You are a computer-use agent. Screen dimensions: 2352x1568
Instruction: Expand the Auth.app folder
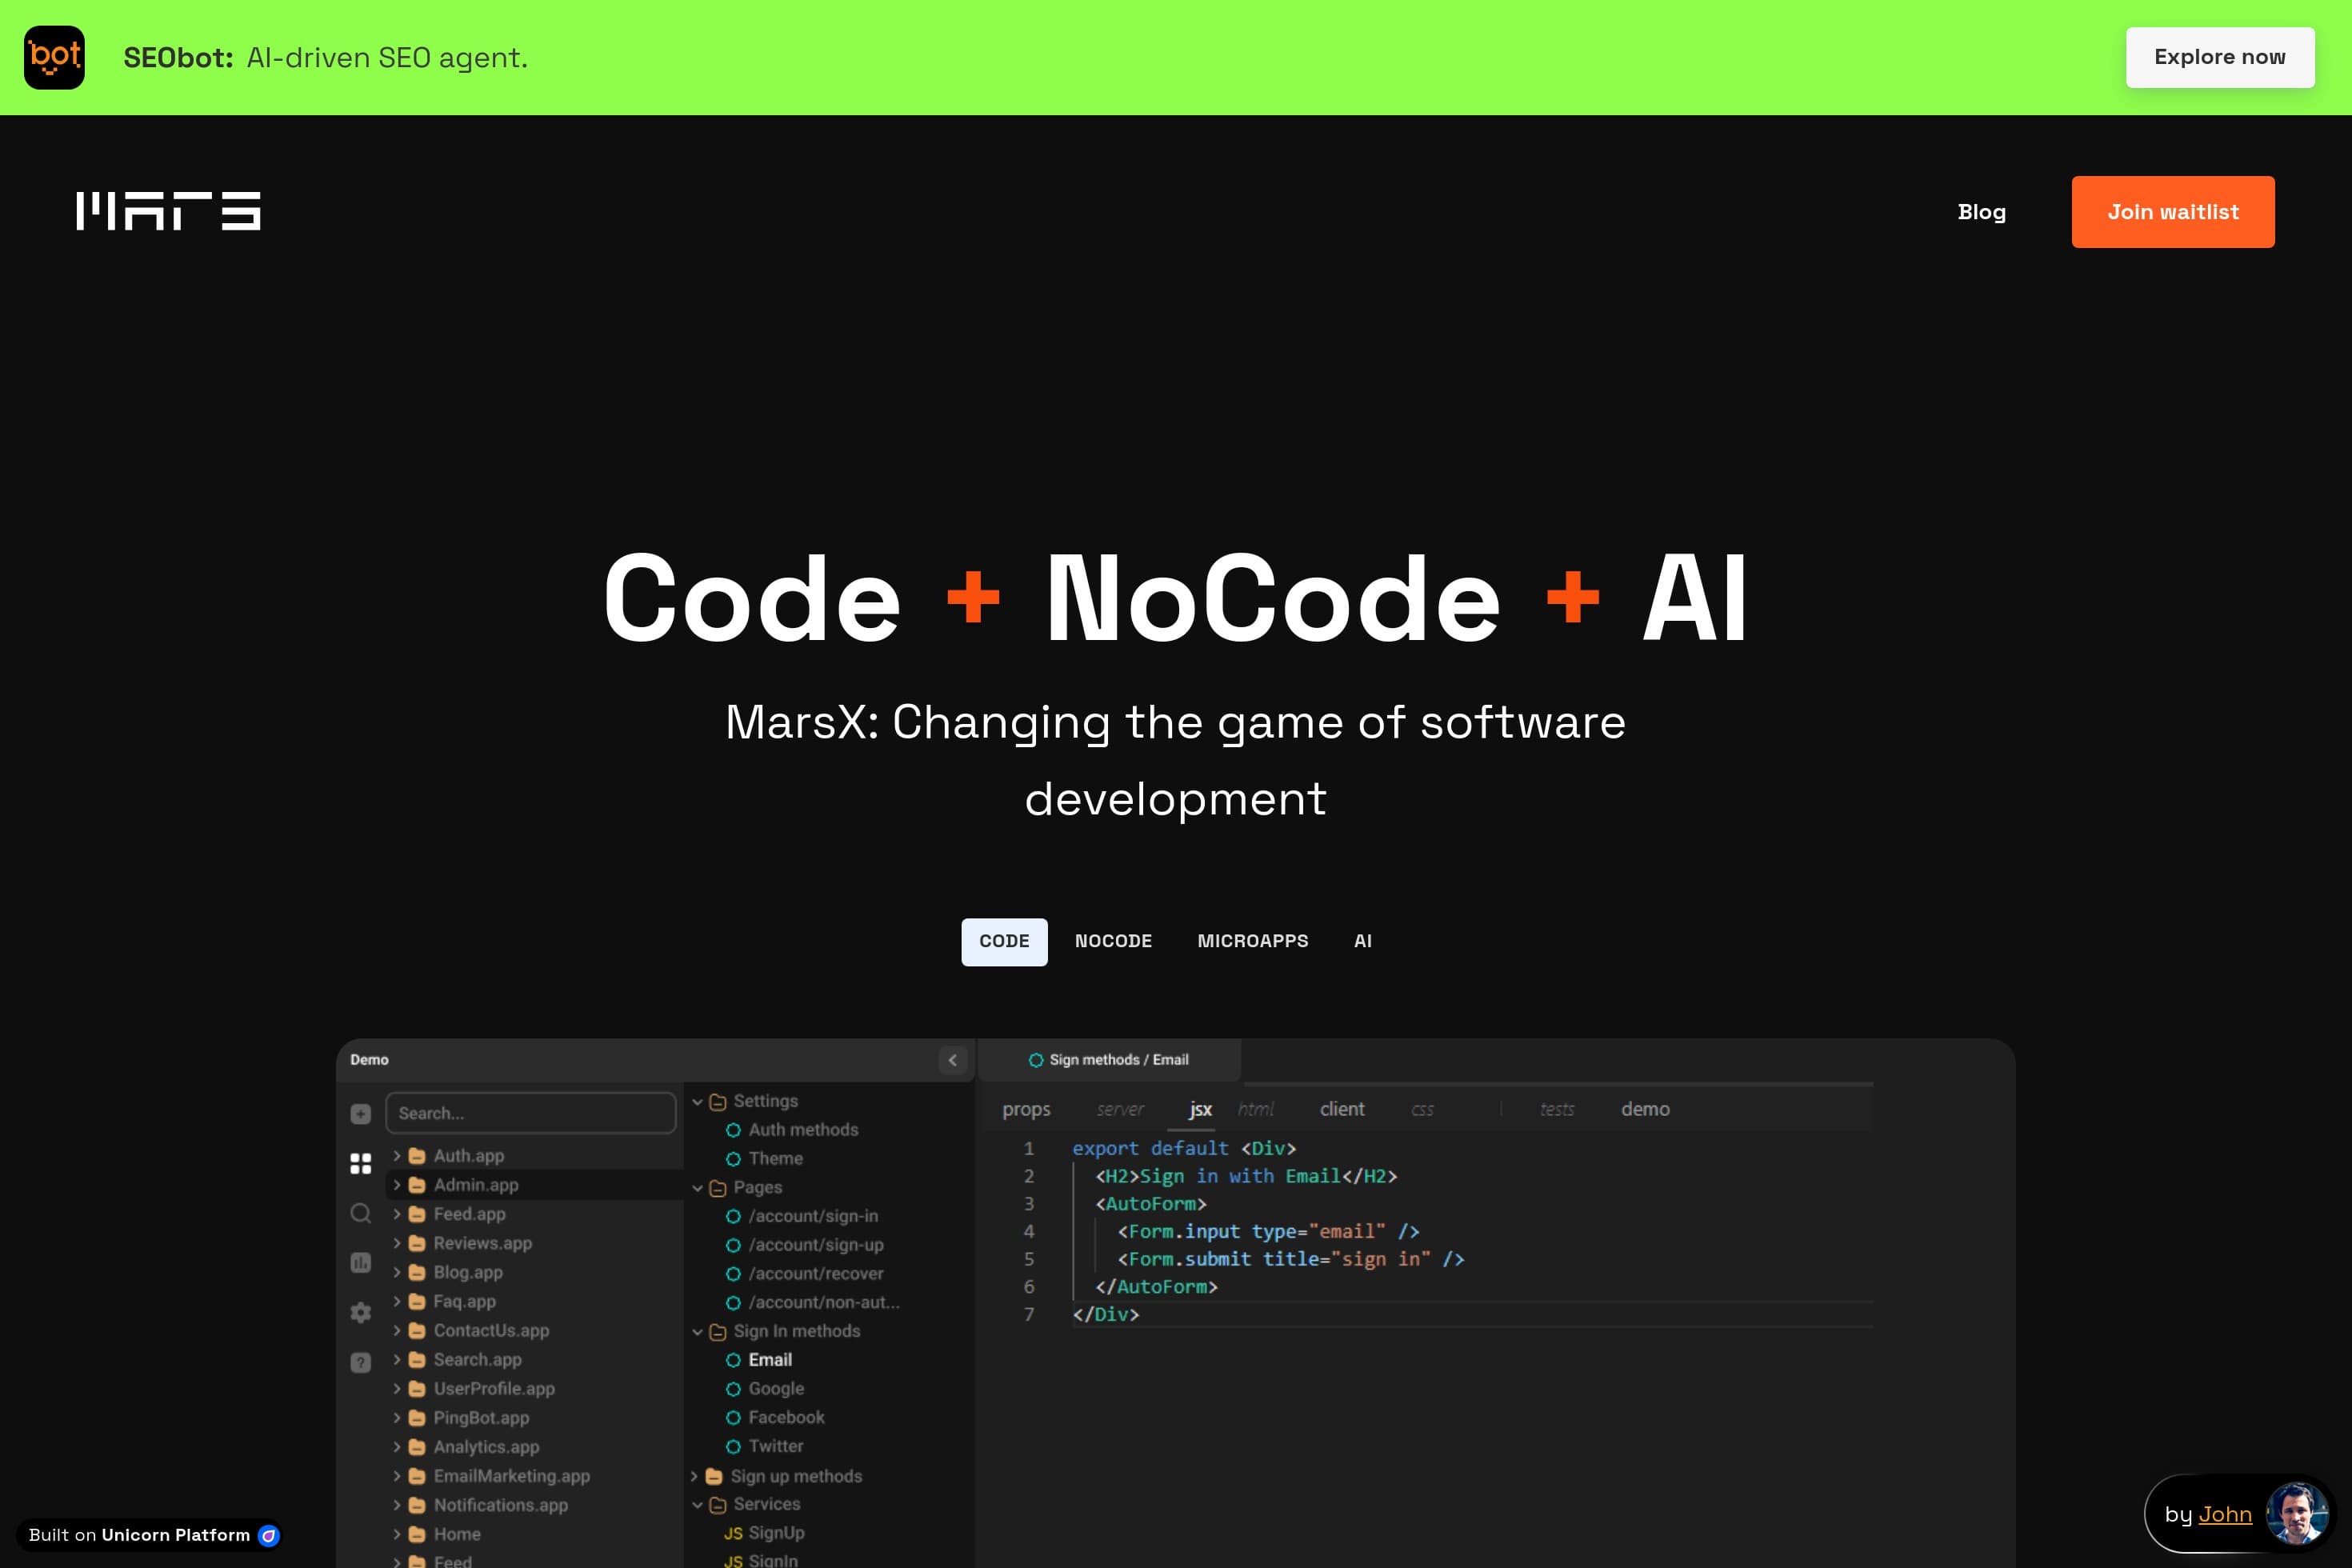tap(398, 1155)
